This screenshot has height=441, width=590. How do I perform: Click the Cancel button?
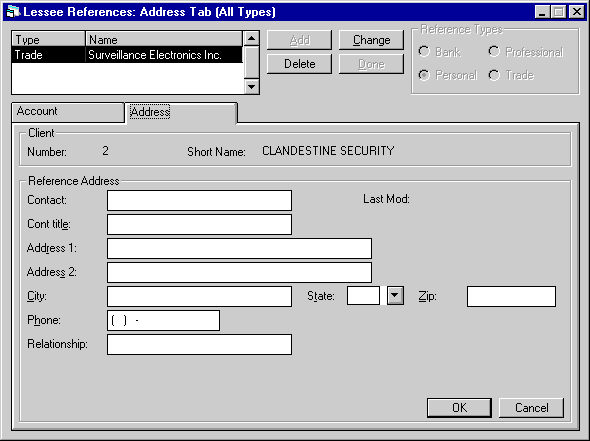point(531,408)
